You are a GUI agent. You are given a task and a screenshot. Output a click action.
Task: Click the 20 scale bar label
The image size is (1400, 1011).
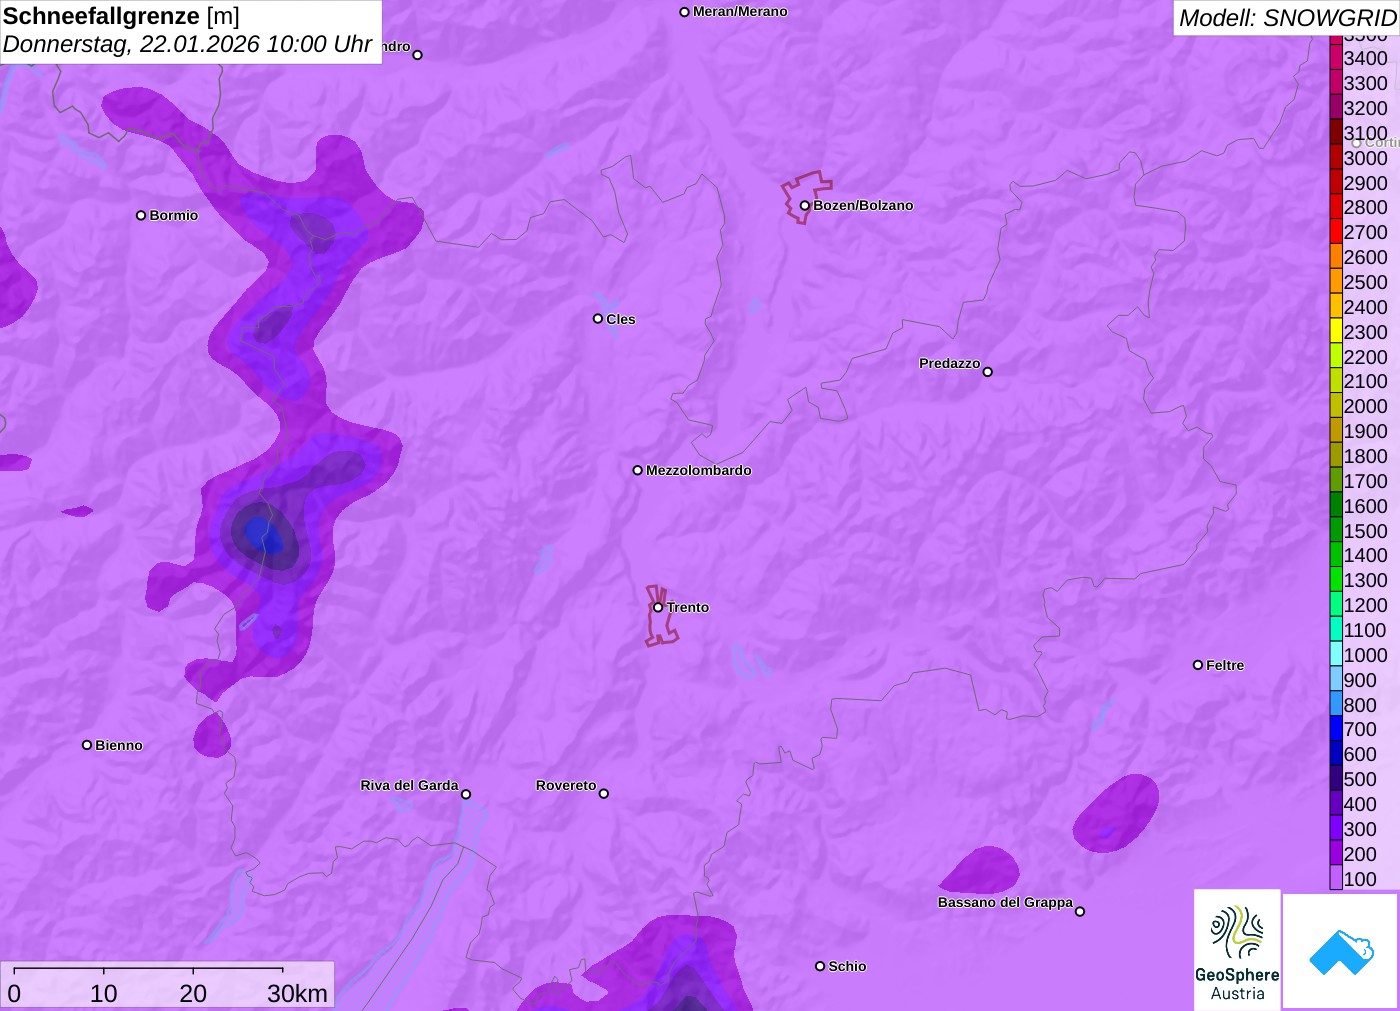click(193, 993)
